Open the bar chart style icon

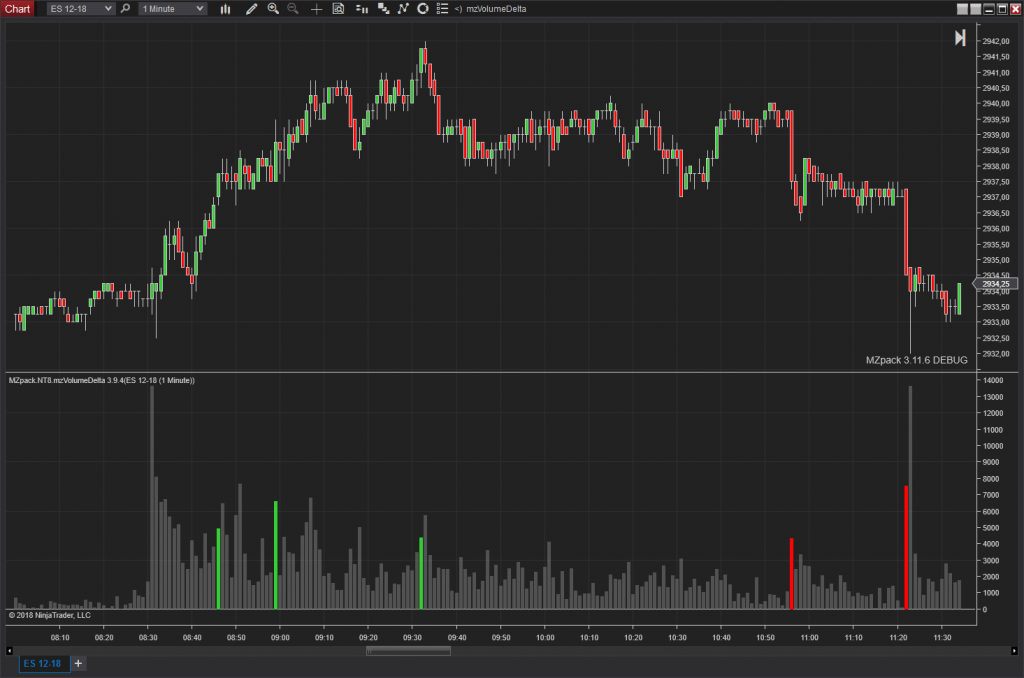coord(225,8)
